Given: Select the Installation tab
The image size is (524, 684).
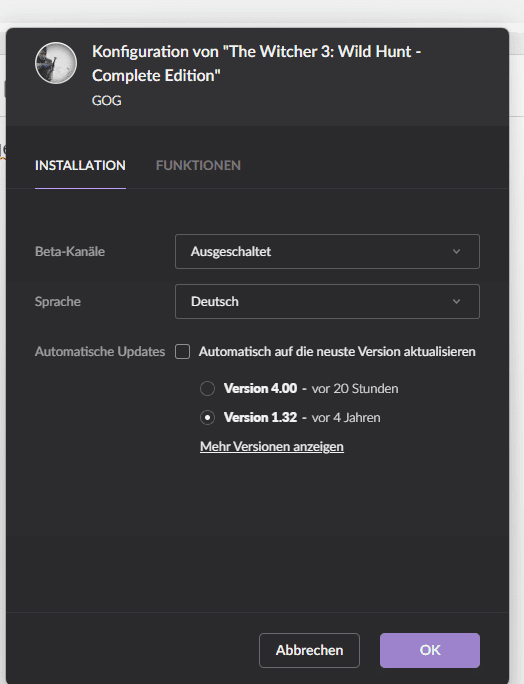Looking at the screenshot, I should pos(80,165).
